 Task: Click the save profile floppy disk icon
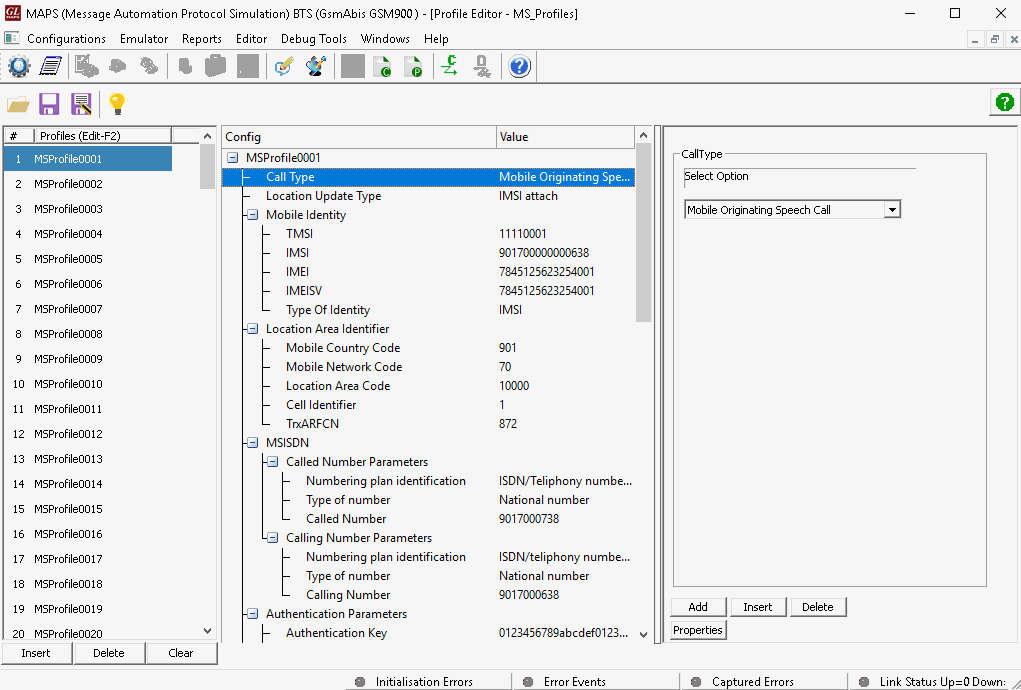49,104
